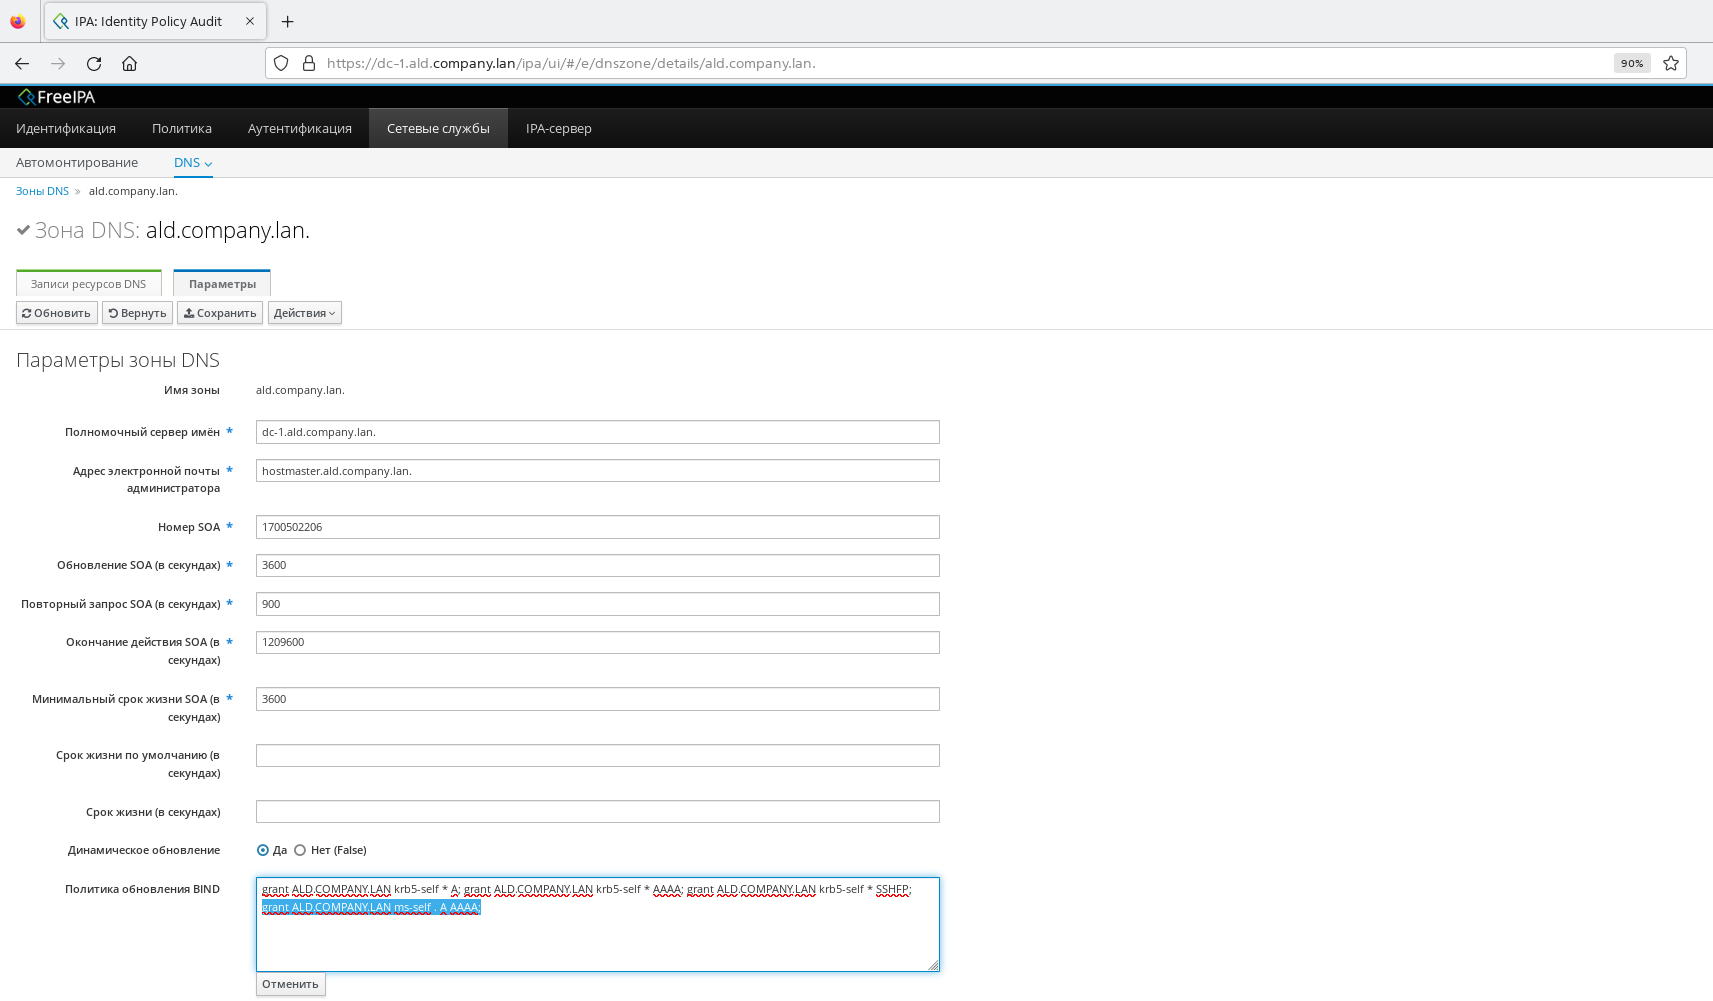This screenshot has width=1713, height=1001.
Task: Click the Срок жизни (в секундах) field
Action: click(598, 812)
